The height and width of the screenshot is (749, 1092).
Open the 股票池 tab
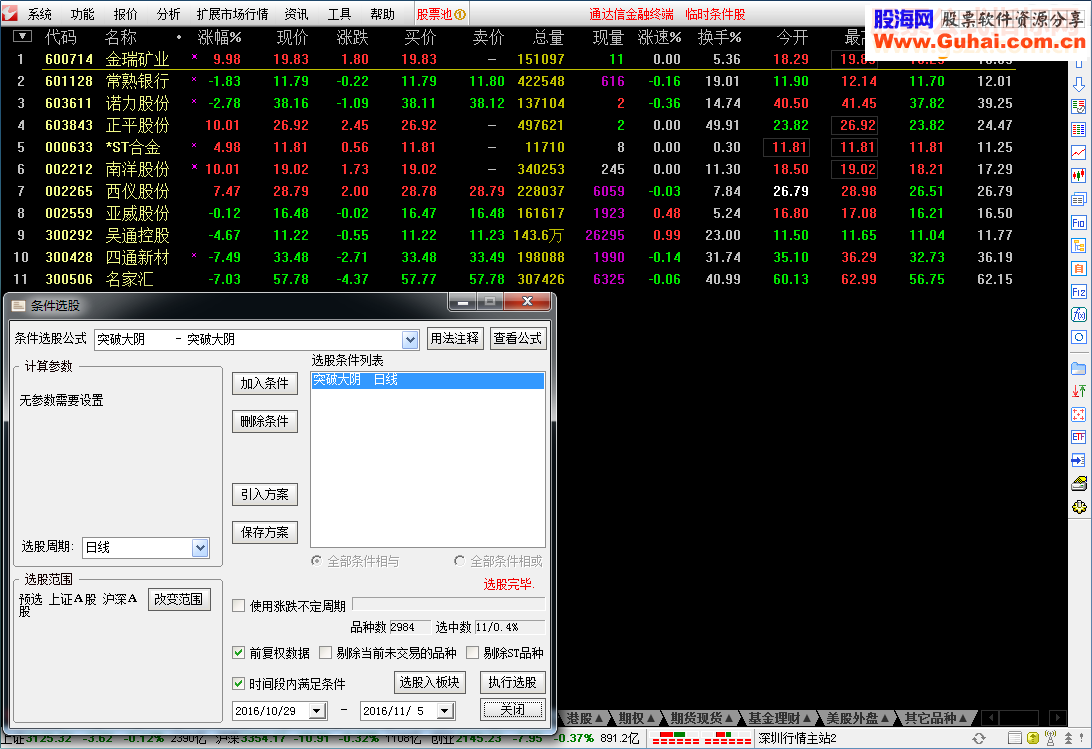pyautogui.click(x=441, y=14)
